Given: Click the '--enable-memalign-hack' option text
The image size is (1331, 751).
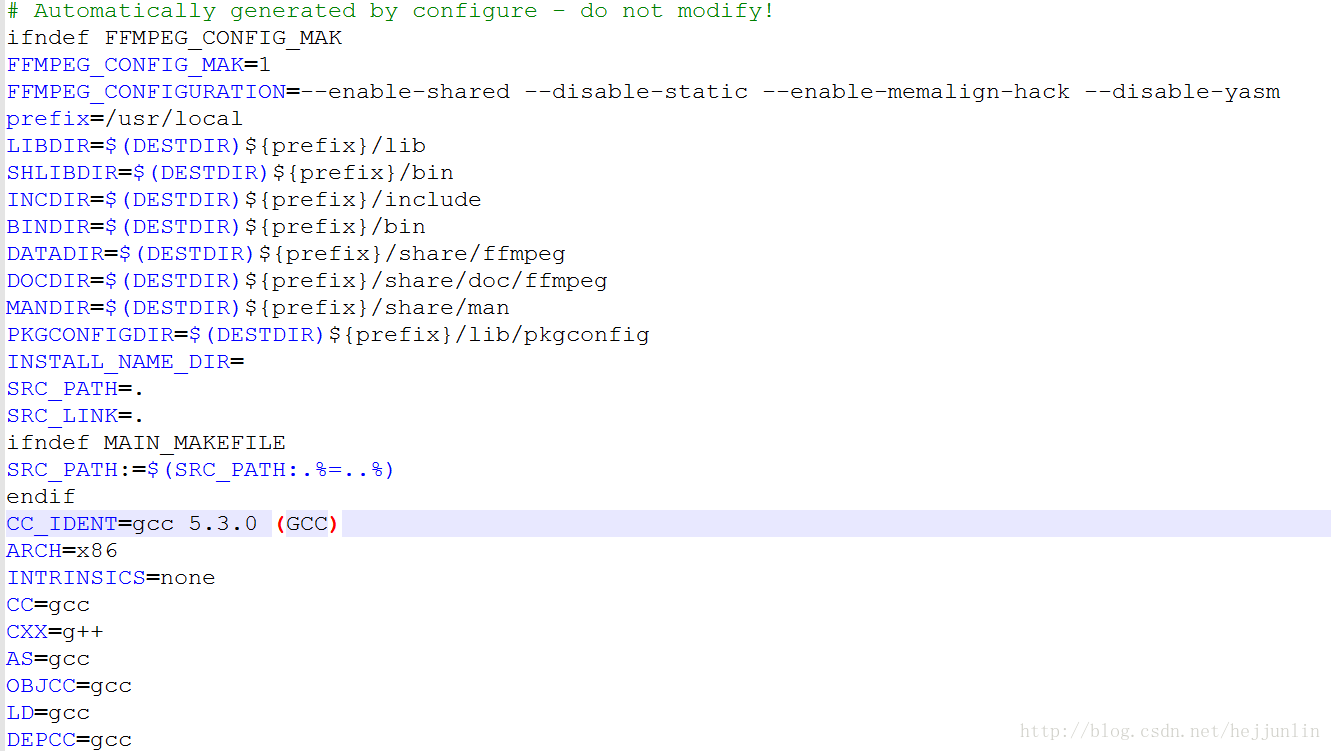Looking at the screenshot, I should point(916,92).
